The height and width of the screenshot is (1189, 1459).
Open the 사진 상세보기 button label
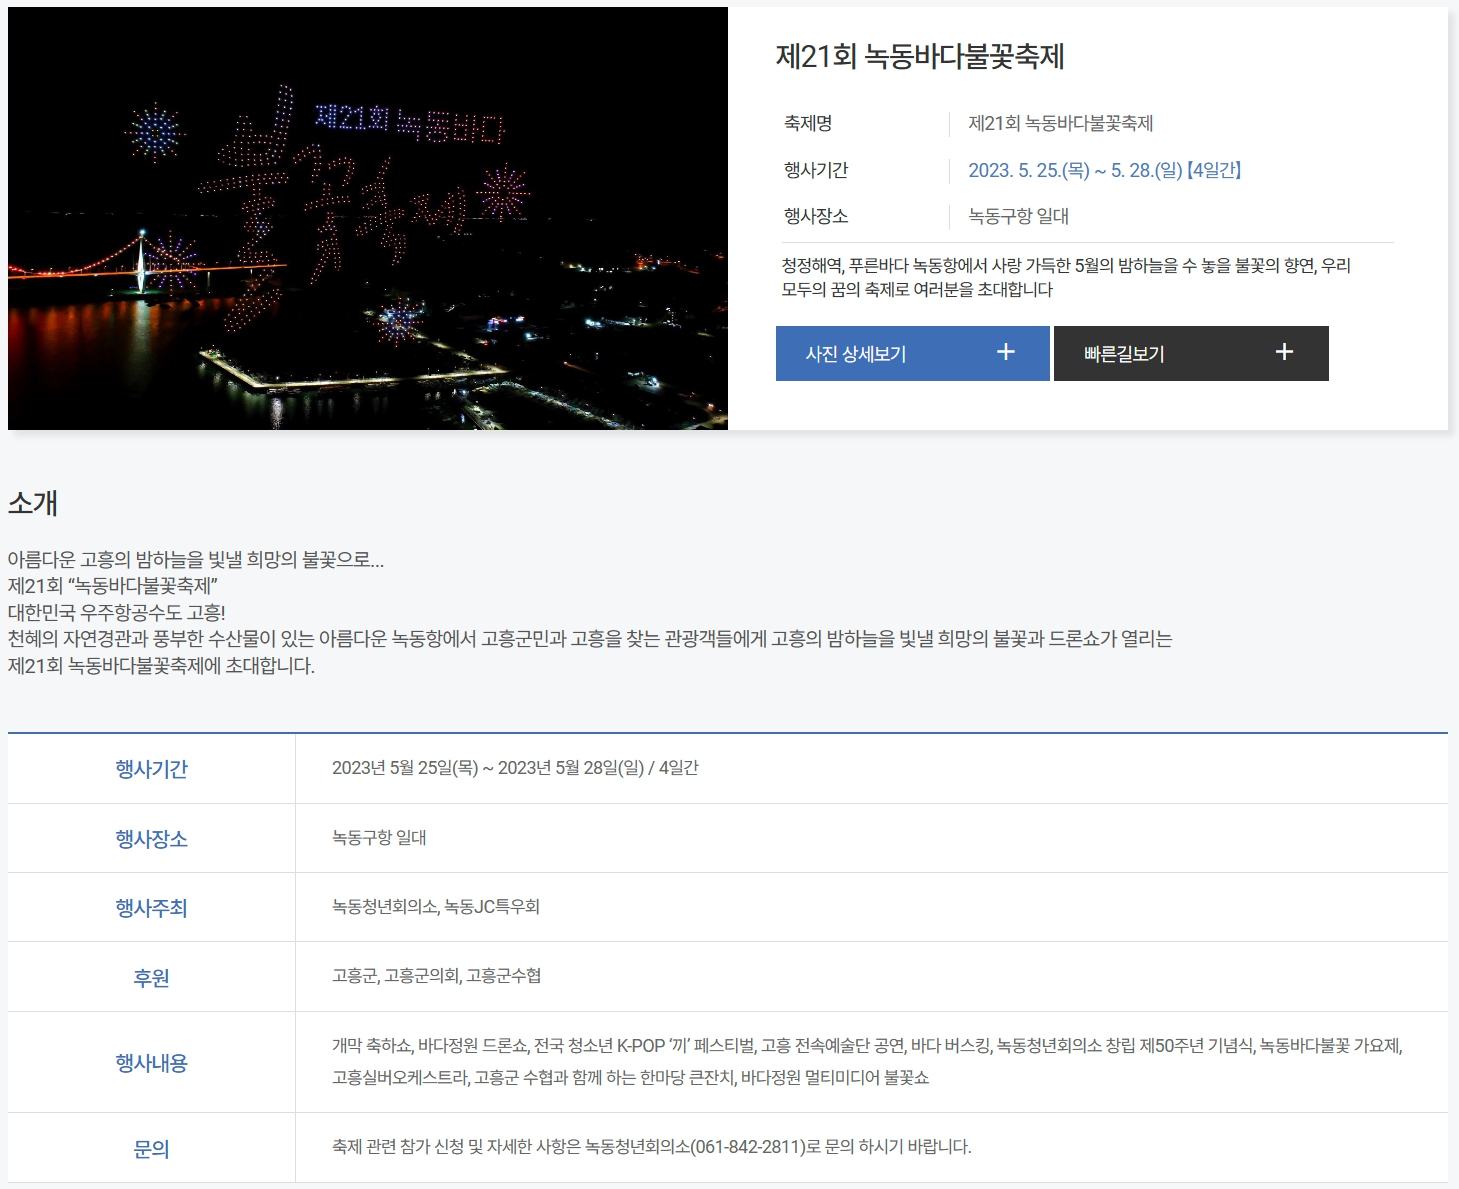(856, 354)
